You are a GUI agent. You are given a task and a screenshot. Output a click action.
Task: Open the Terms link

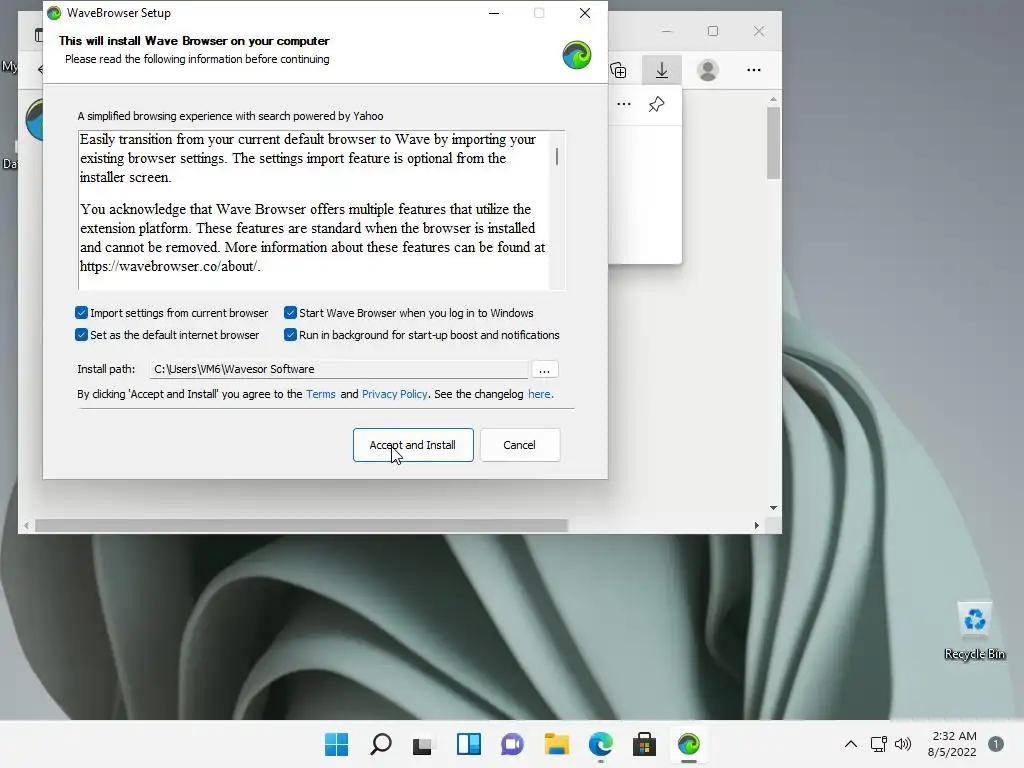click(x=321, y=394)
